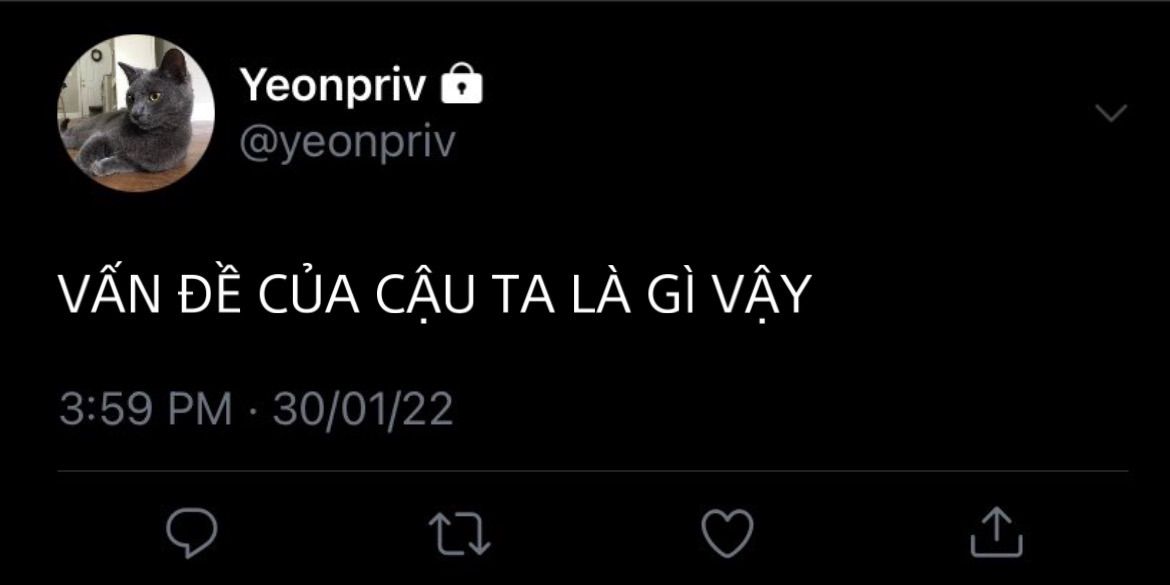The width and height of the screenshot is (1170, 585).
Task: Click the 3:59 PM timestamp
Action: coord(146,410)
